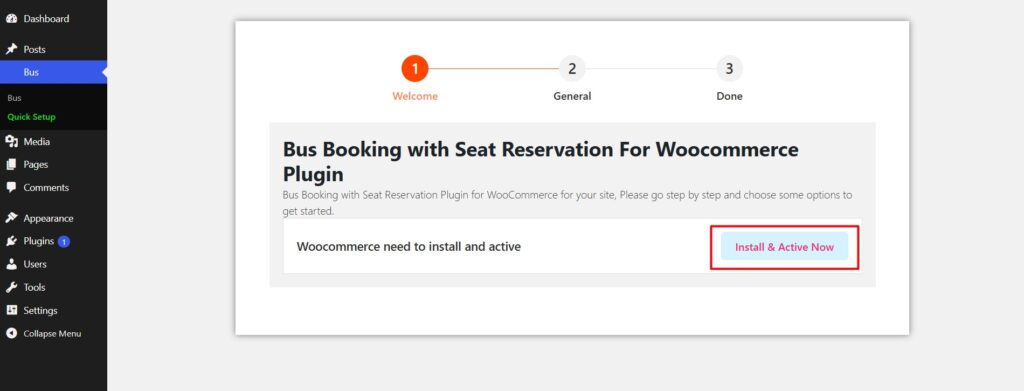Click the Plugins plug icon
1024x391 pixels.
coord(11,241)
